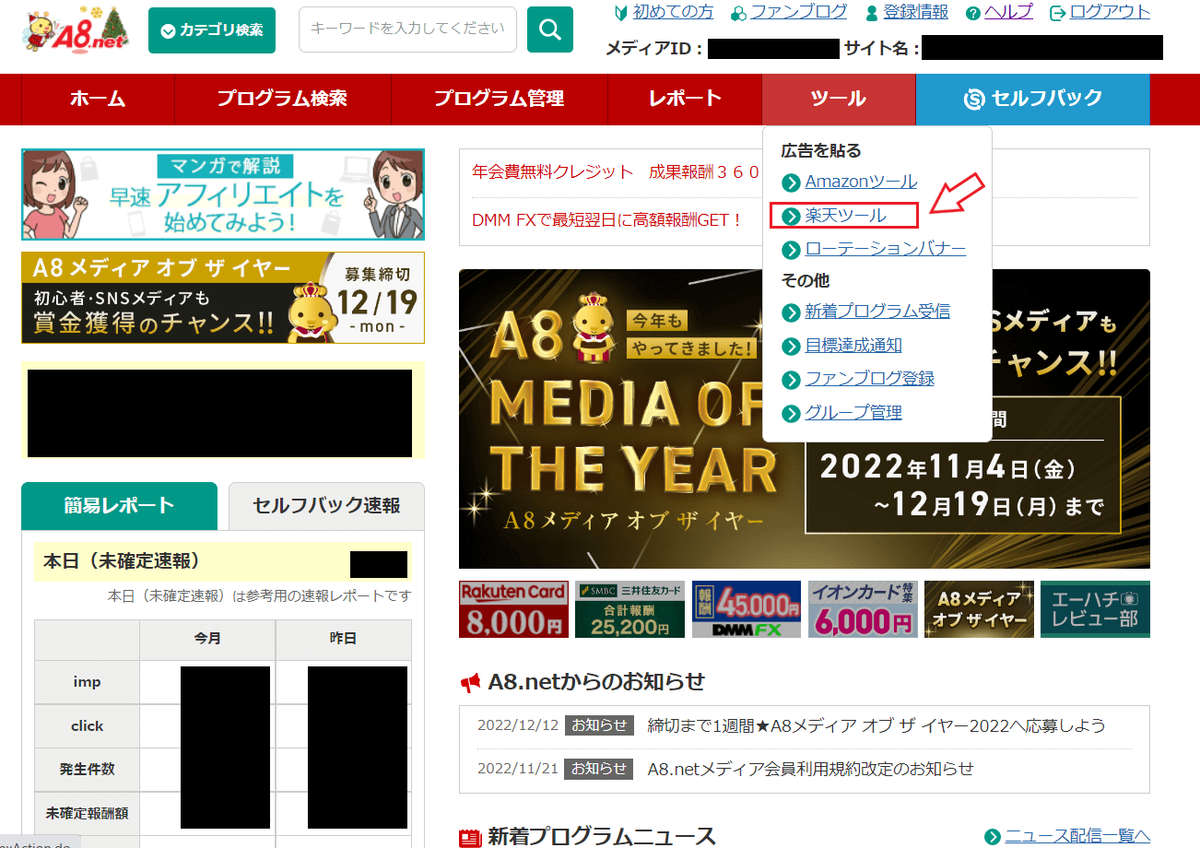Screen dimensions: 1200x848
Task: Open 締切まで1週間 notice dated 2022/12/12
Action: point(876,726)
